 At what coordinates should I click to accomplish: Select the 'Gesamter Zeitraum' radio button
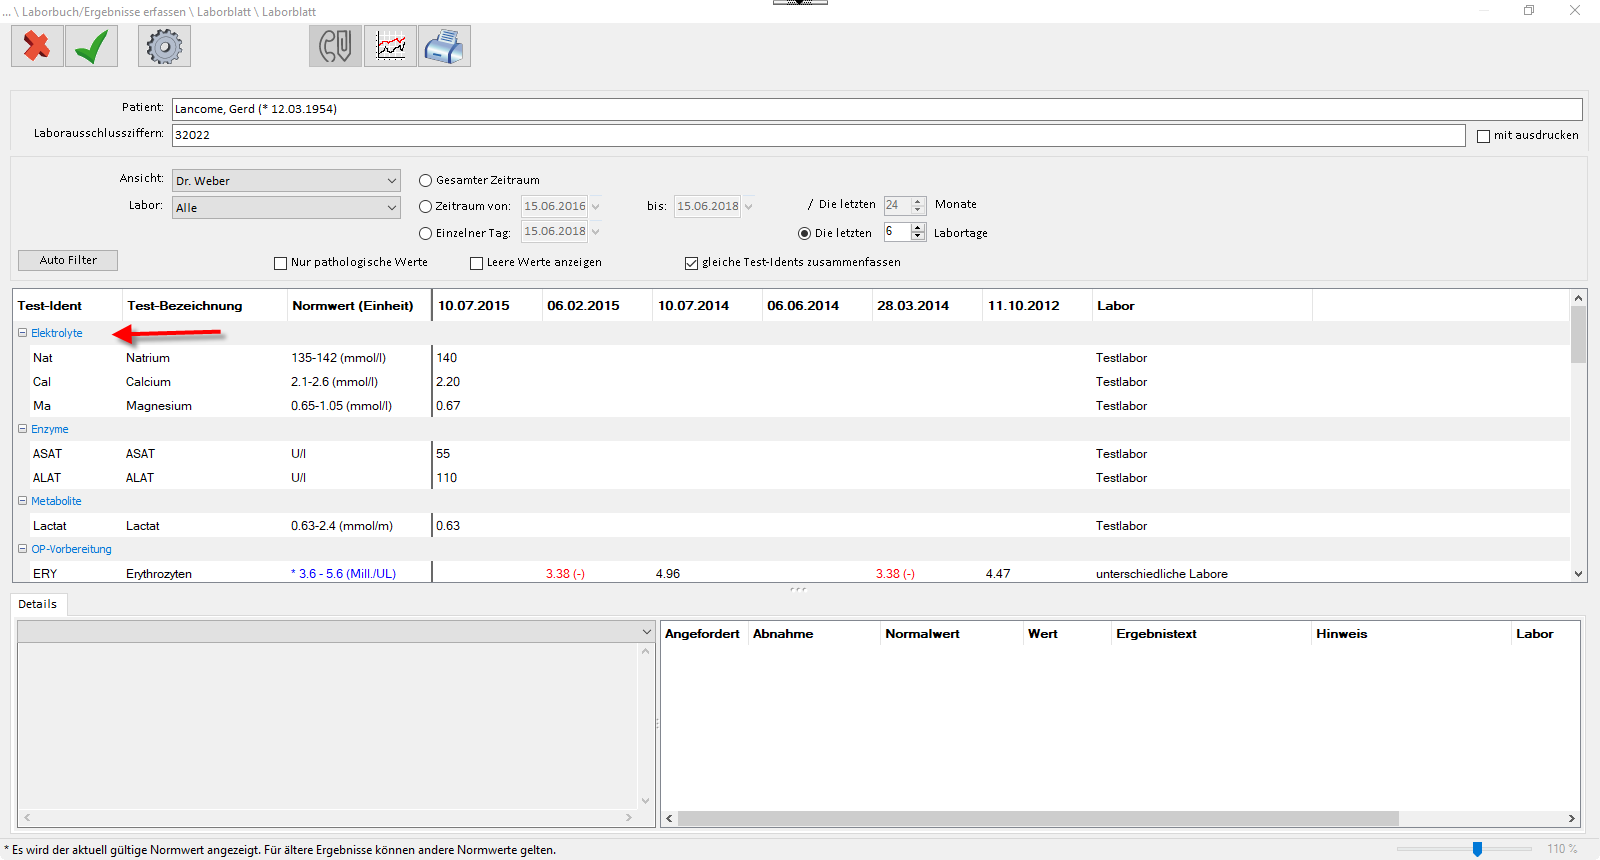tap(425, 181)
